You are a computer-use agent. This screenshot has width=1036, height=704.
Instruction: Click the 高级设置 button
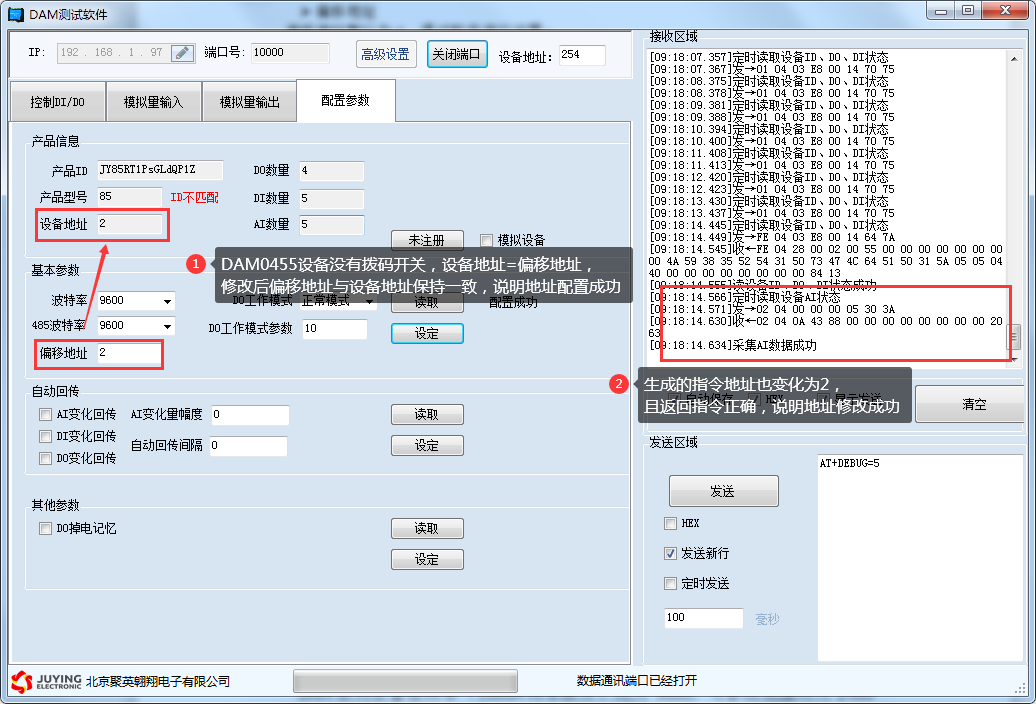point(386,54)
